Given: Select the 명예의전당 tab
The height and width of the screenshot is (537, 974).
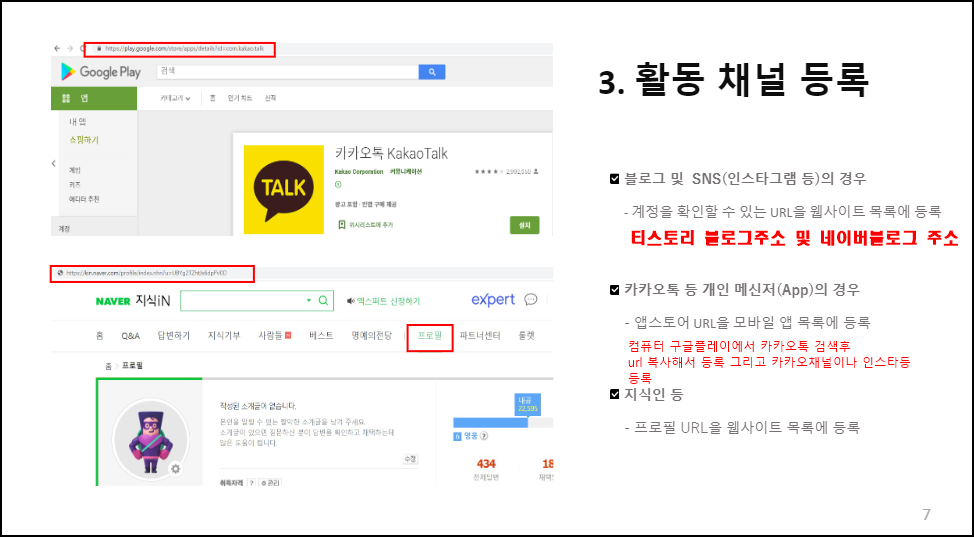Looking at the screenshot, I should [x=371, y=336].
